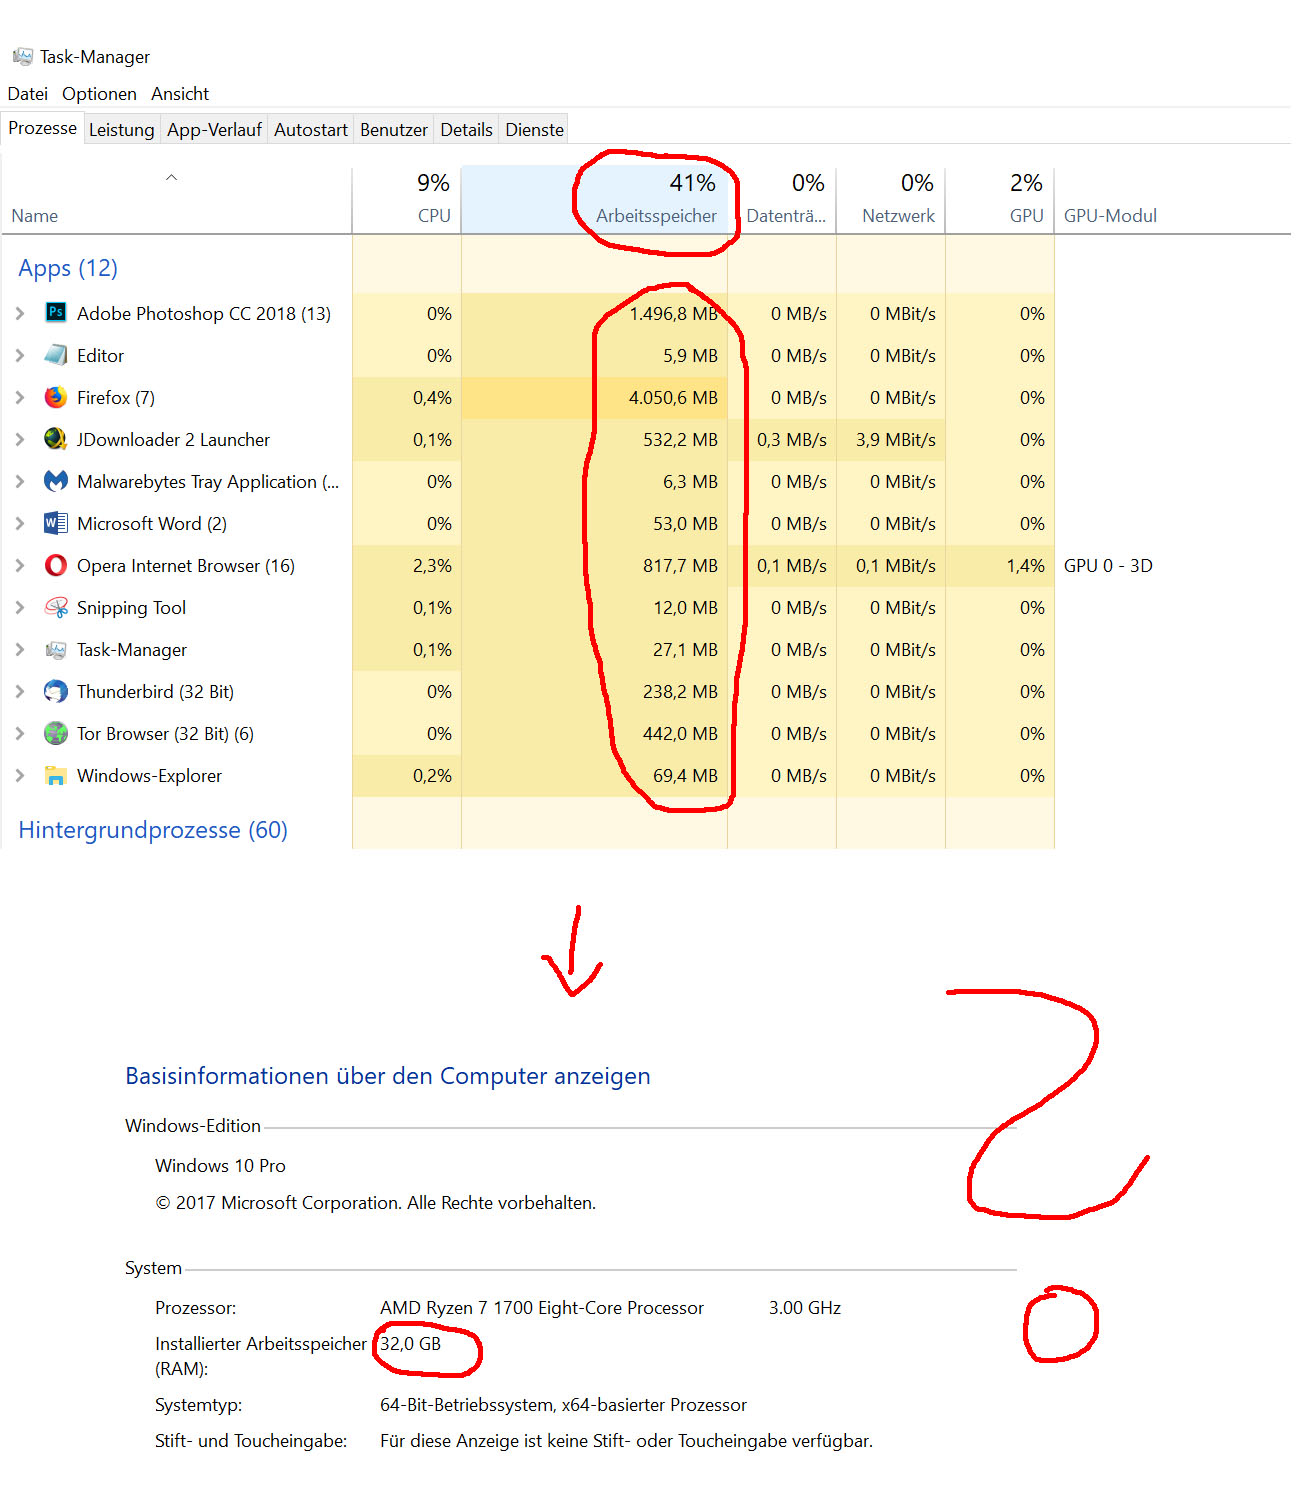Select the JDownloader 2 Launcher icon
Viewport: 1296px width, 1505px height.
click(x=55, y=439)
